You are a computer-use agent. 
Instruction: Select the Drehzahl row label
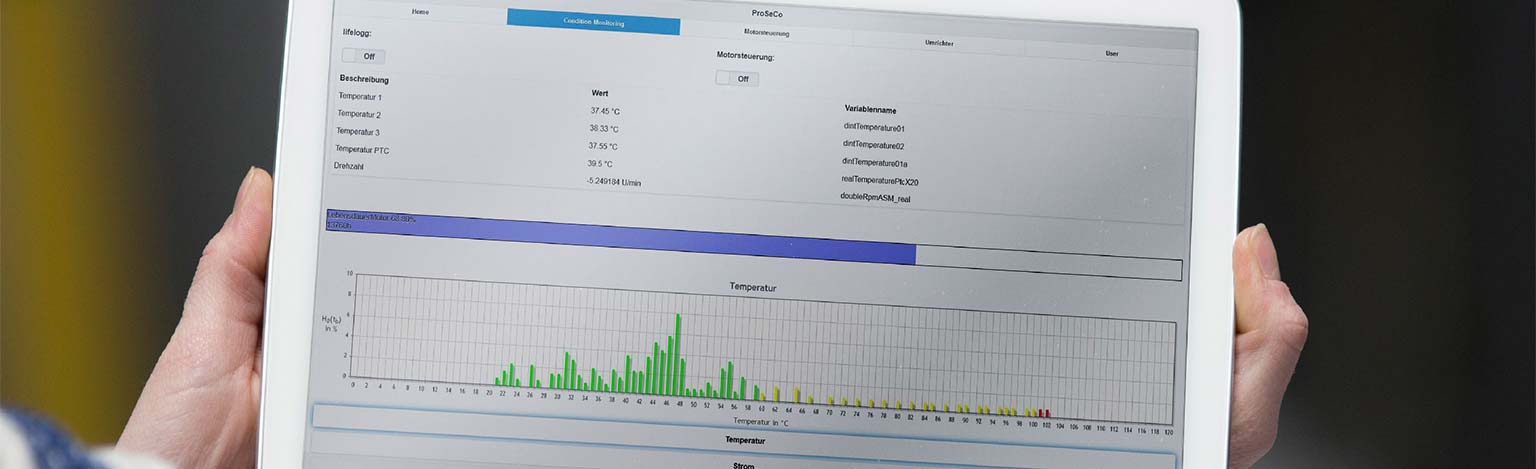(x=350, y=166)
